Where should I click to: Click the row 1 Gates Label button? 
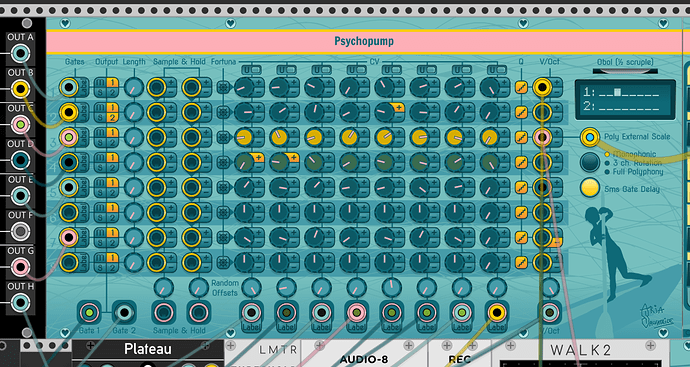tap(83, 87)
